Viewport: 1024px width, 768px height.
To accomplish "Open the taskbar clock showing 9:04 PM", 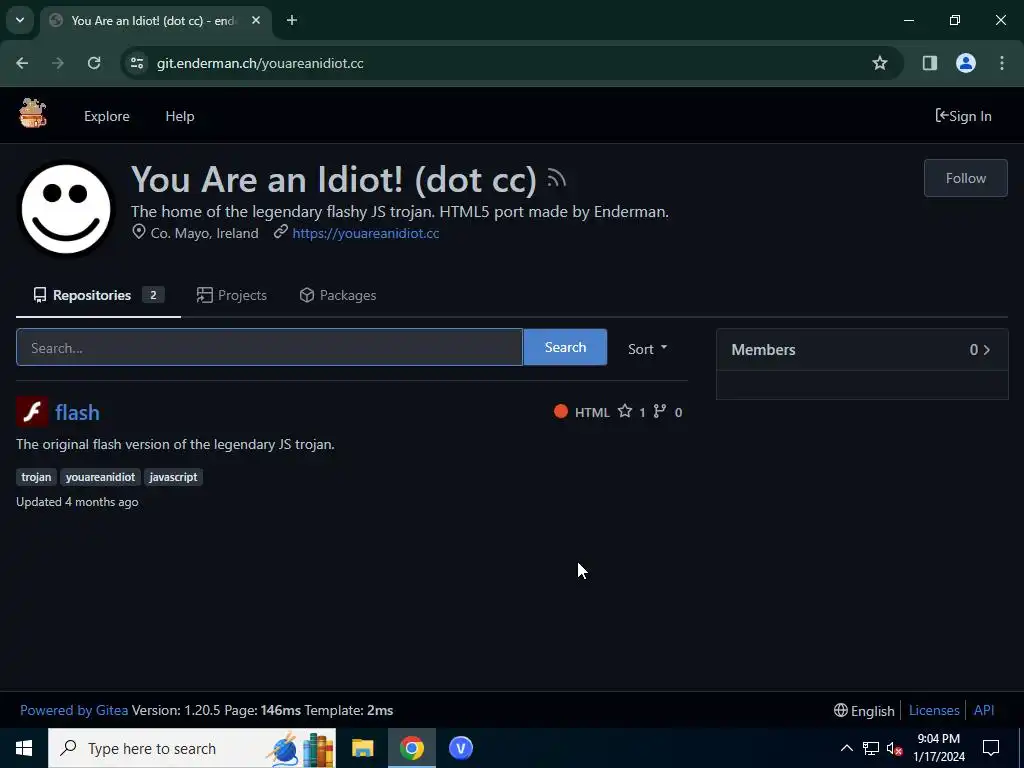I will pos(938,748).
